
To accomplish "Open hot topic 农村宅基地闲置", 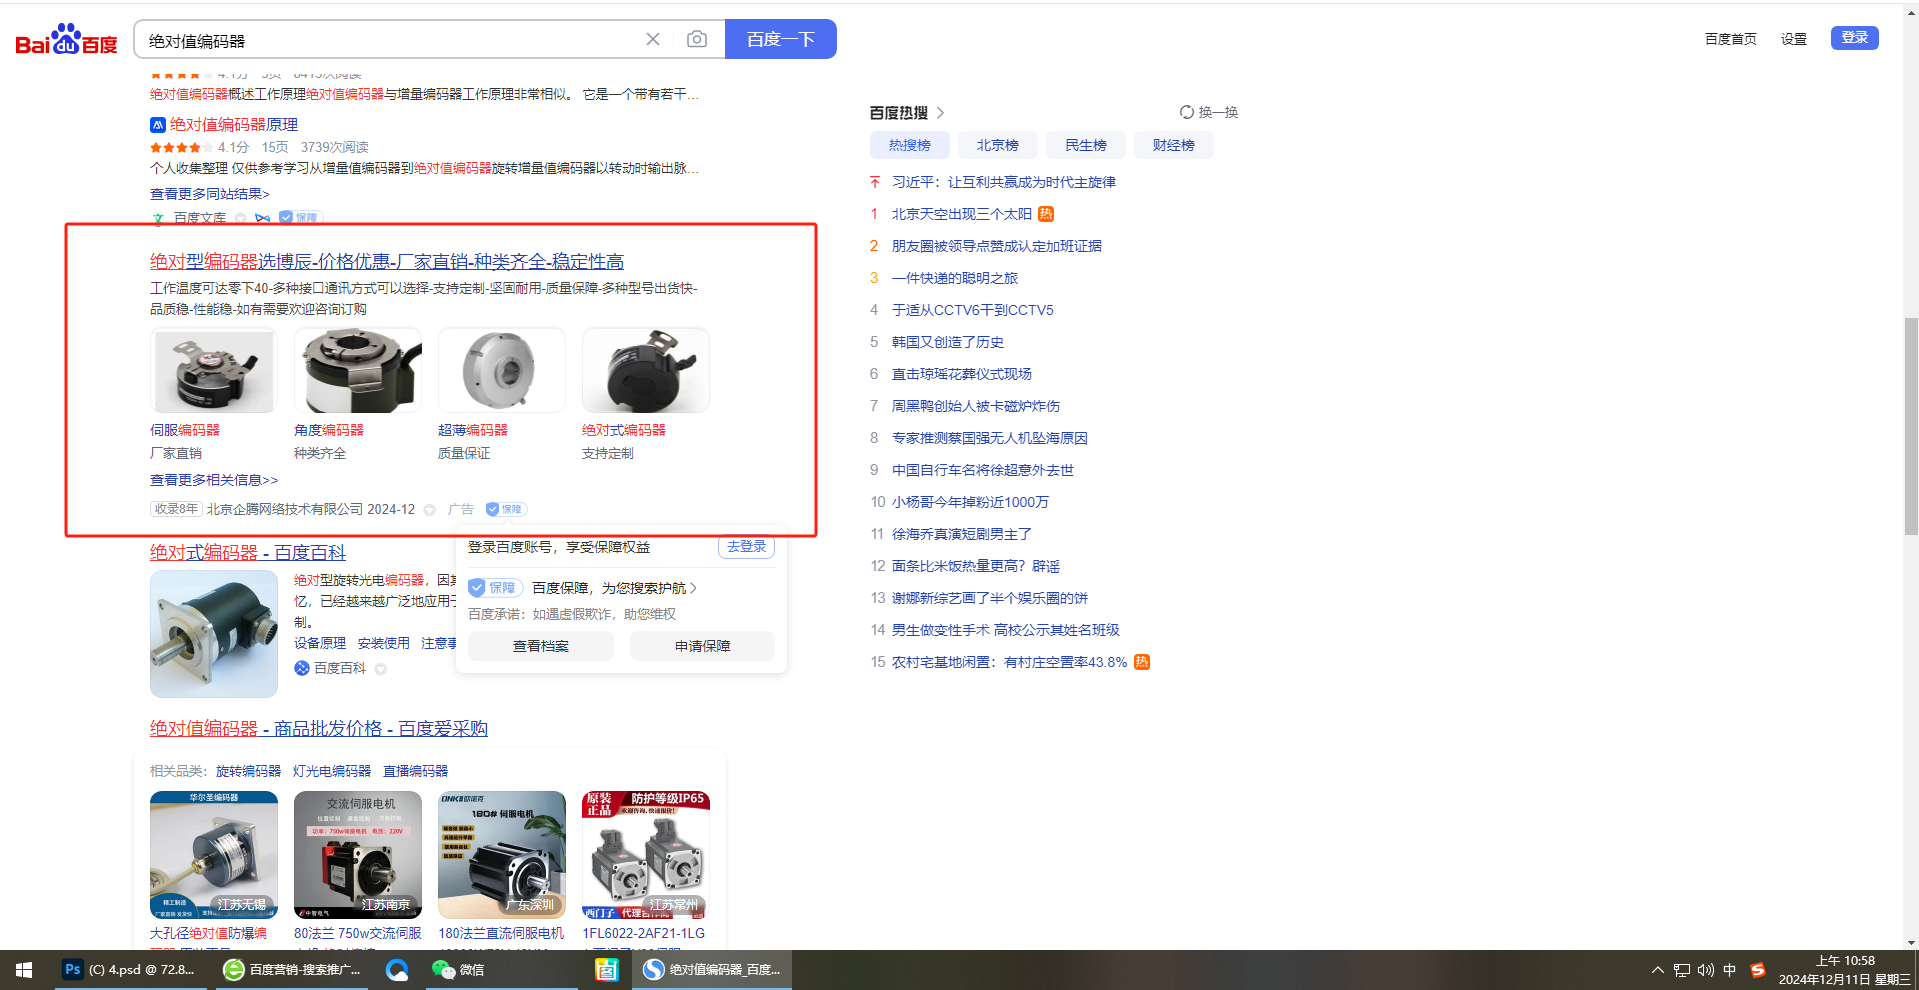I will [1009, 662].
